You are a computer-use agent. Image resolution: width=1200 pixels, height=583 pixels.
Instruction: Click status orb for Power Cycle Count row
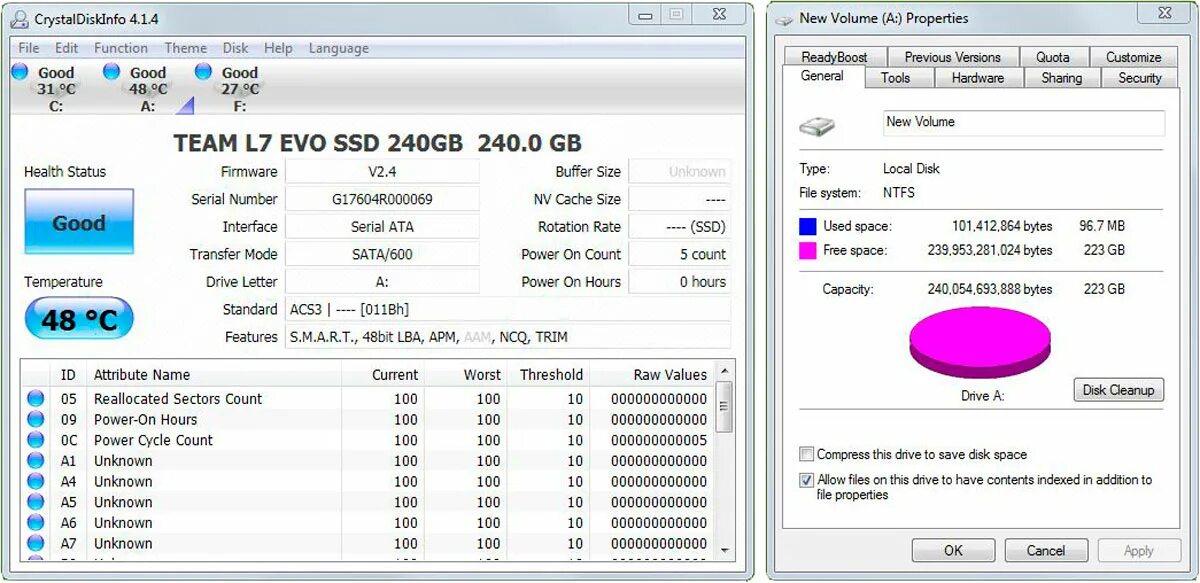tap(36, 440)
